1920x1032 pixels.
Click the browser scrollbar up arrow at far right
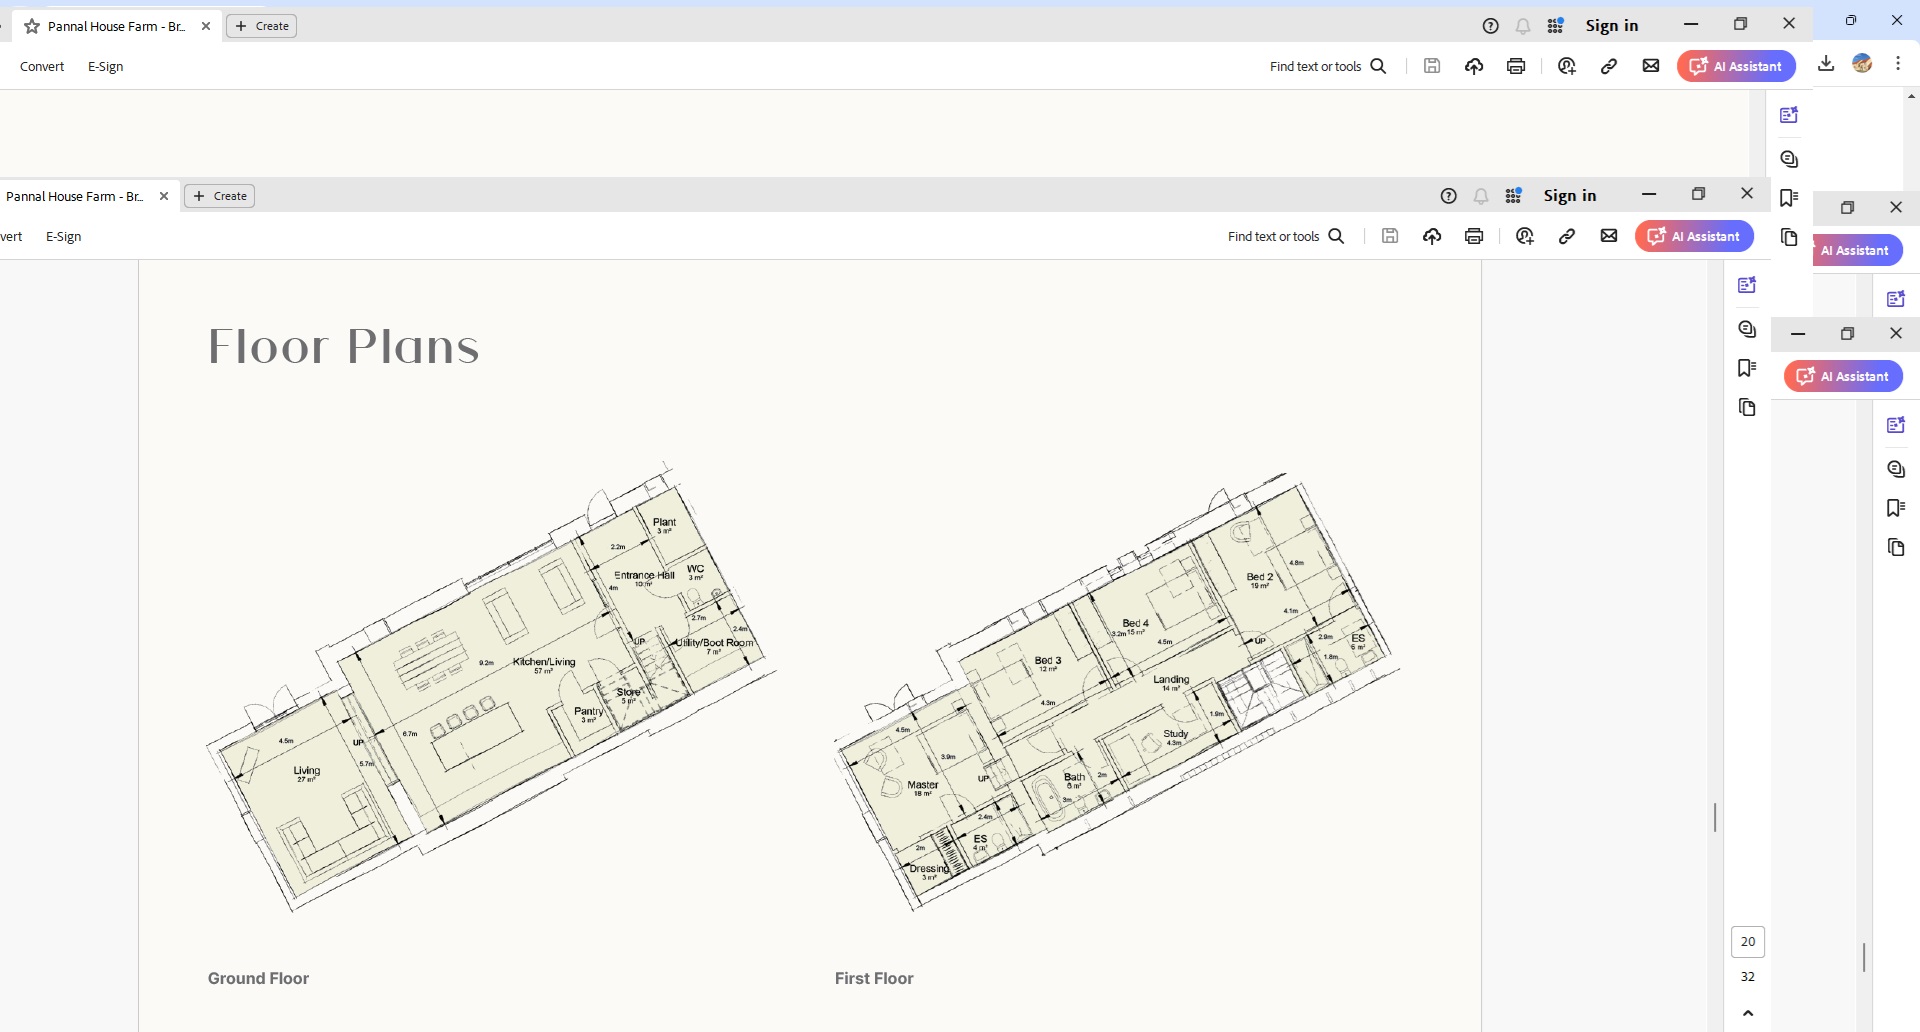[1912, 96]
